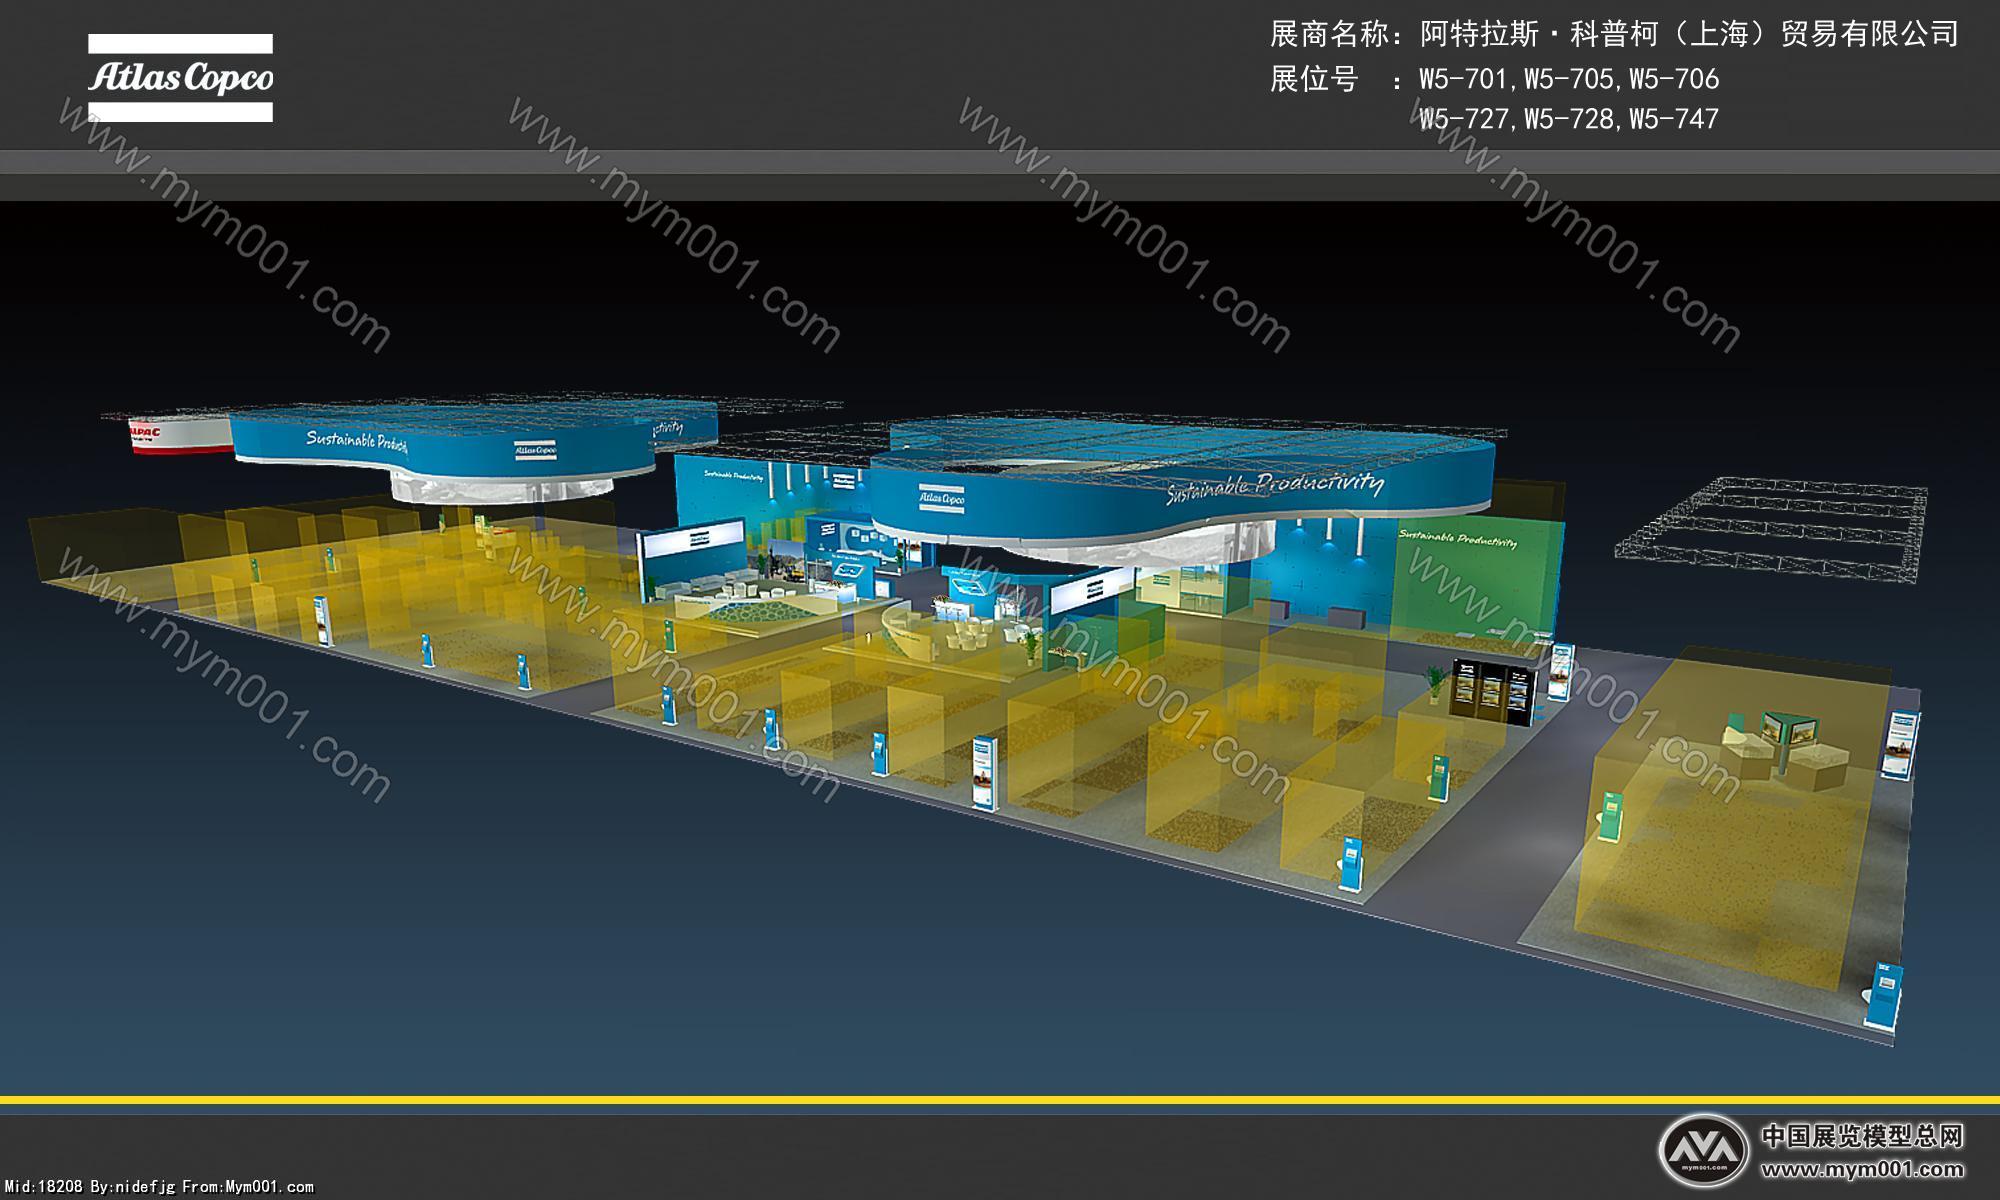
Task: Click the round AVA mym001 logo badge
Action: click(1703, 1149)
